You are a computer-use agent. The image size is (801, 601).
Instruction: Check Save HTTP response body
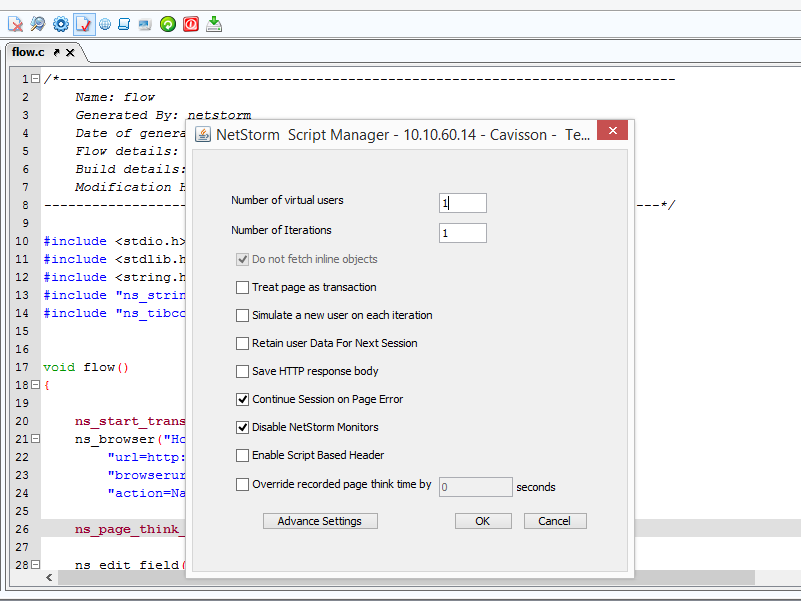[242, 372]
